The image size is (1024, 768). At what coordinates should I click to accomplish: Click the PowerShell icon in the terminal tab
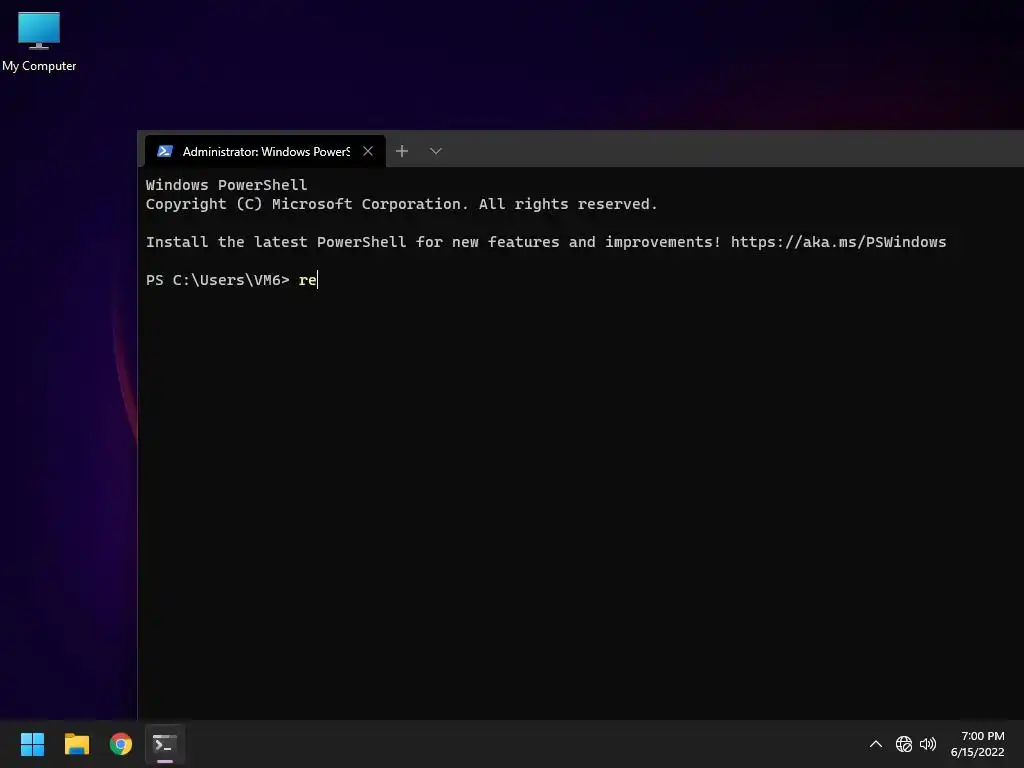[x=165, y=152]
